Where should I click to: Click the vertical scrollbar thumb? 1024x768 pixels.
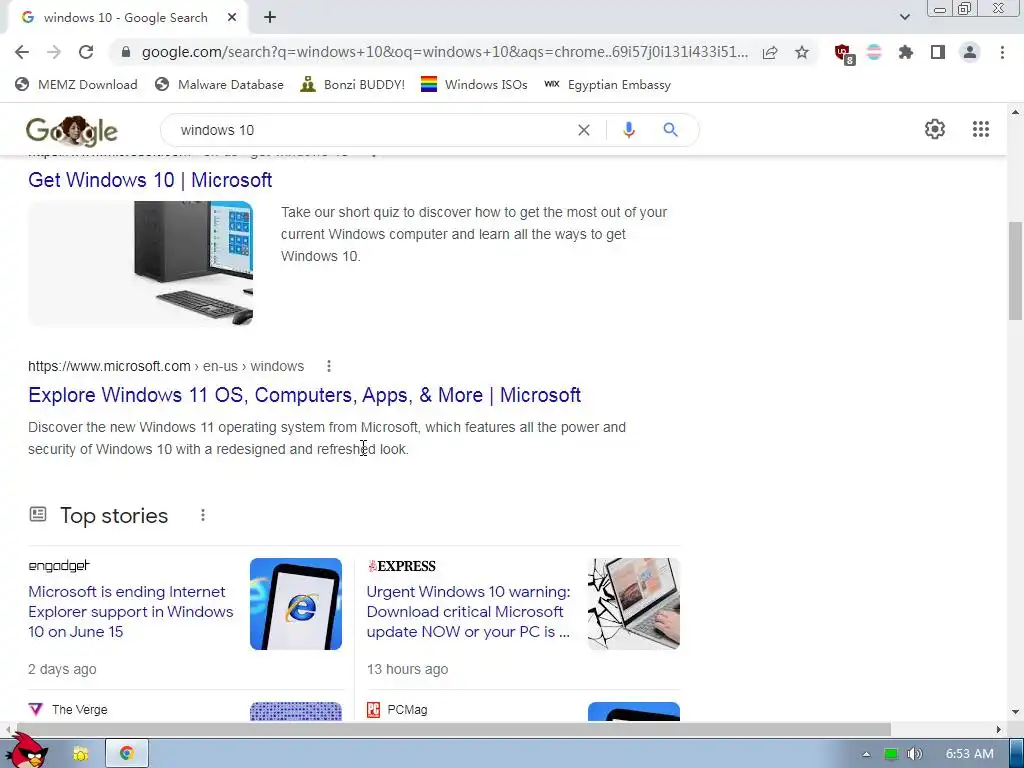(x=1015, y=270)
